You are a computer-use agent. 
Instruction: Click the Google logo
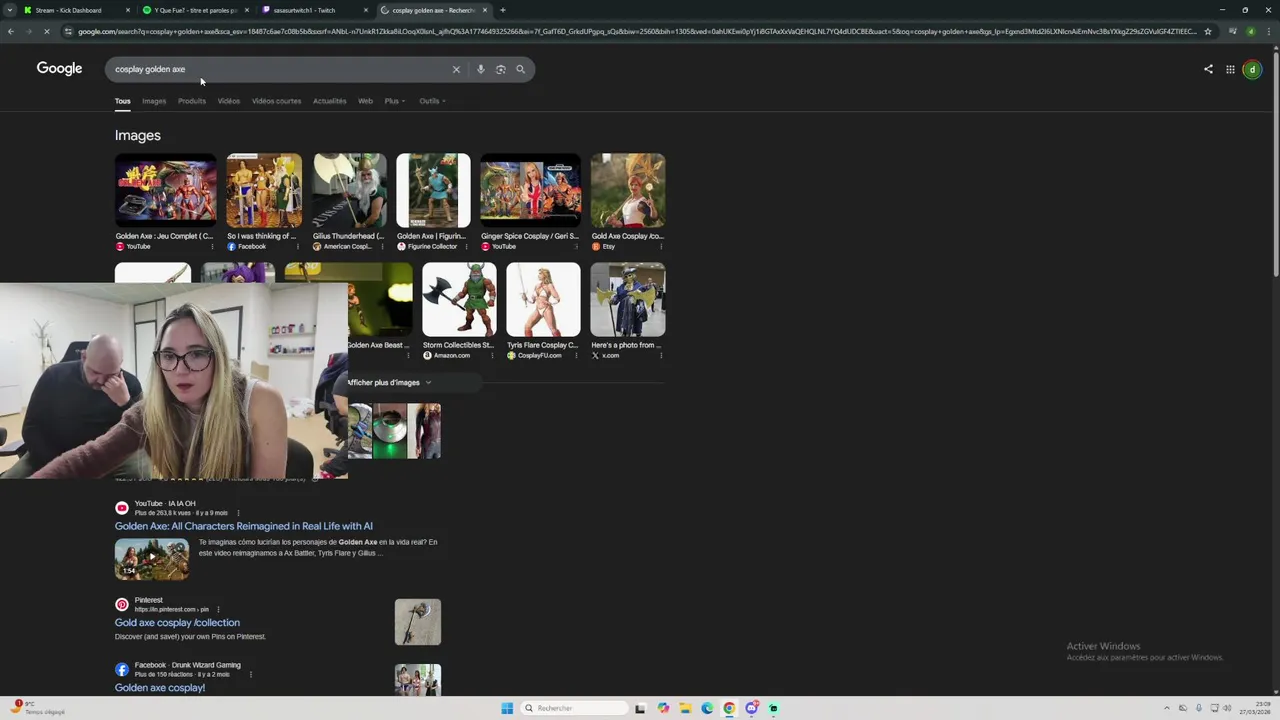click(59, 68)
